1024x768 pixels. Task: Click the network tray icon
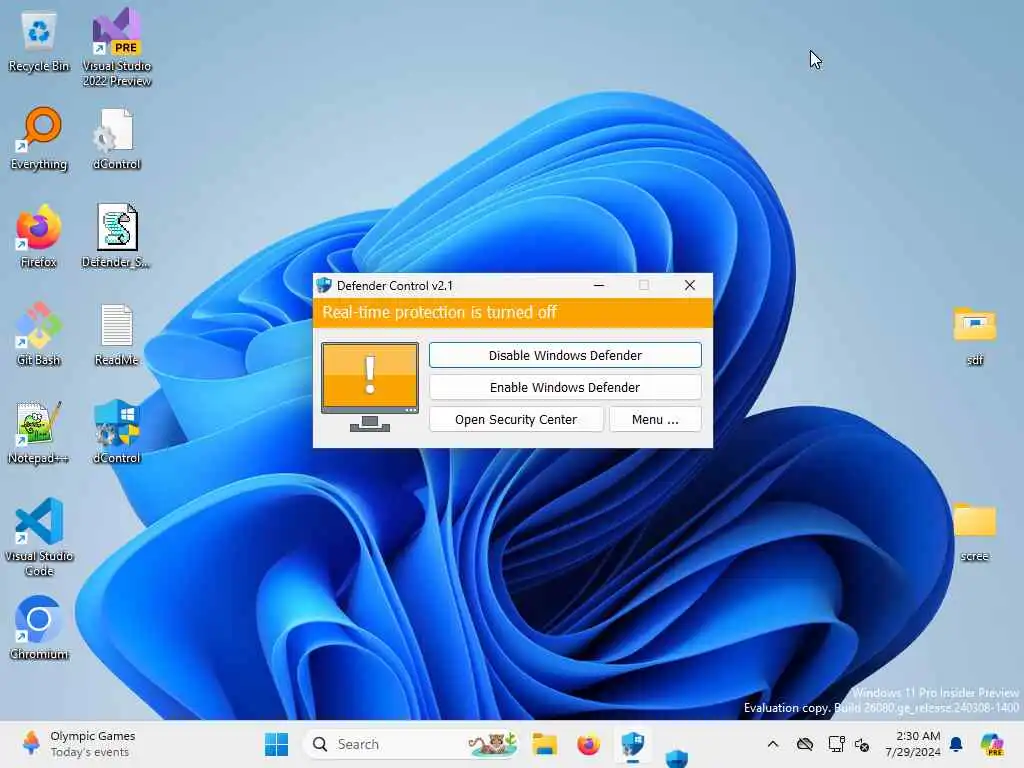pyautogui.click(x=836, y=744)
